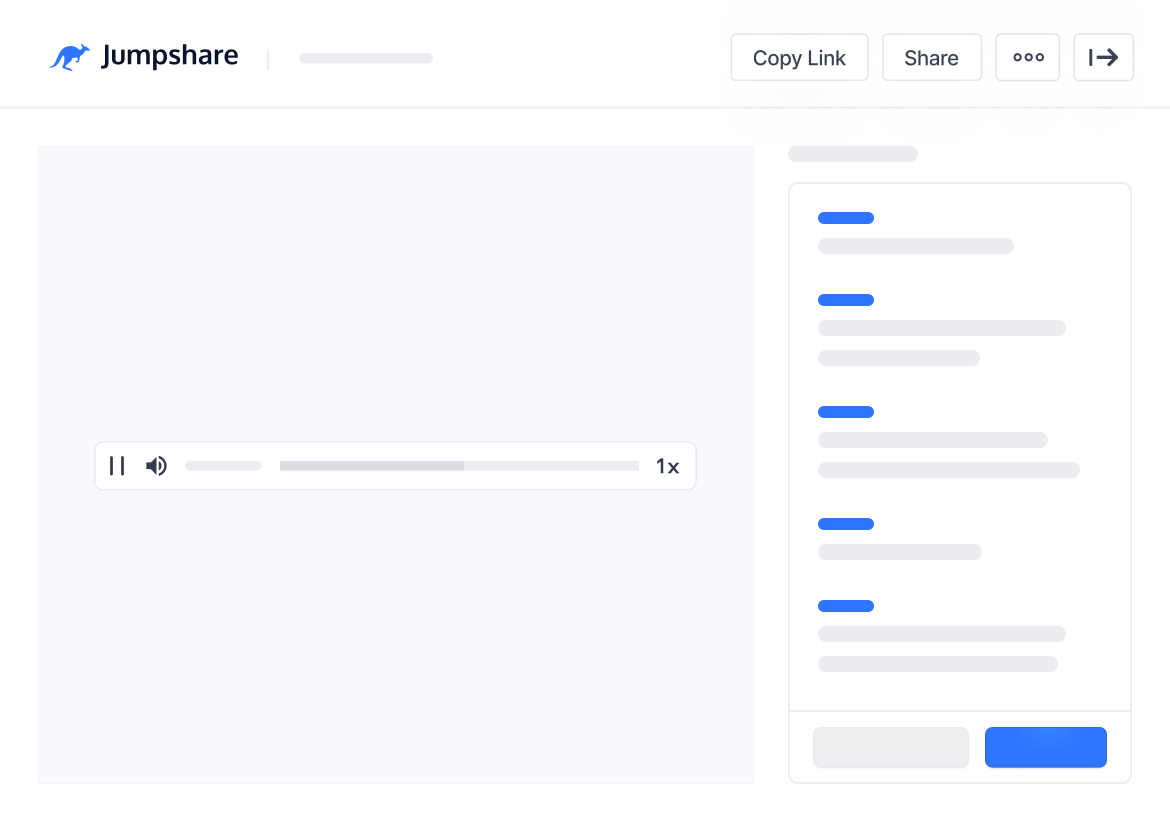
Task: Pause the video playback
Action: click(x=117, y=466)
